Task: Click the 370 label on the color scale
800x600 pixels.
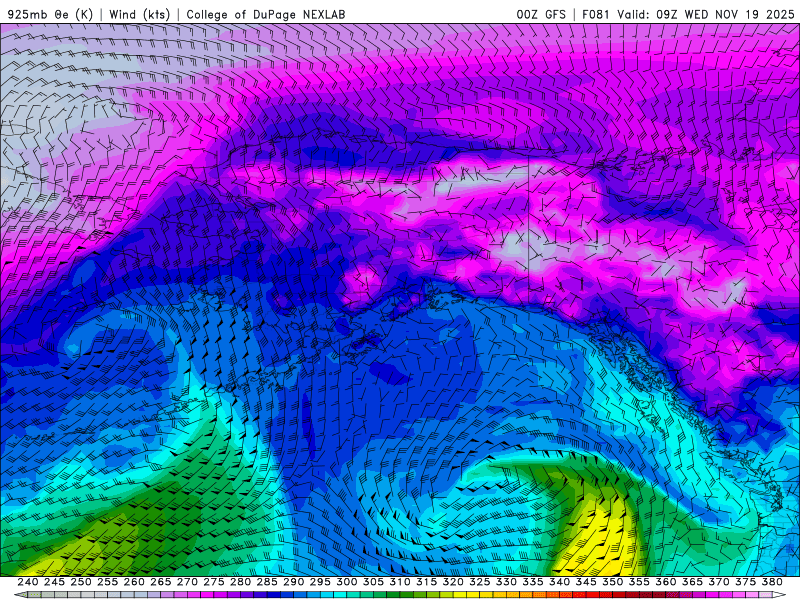Action: (x=718, y=582)
